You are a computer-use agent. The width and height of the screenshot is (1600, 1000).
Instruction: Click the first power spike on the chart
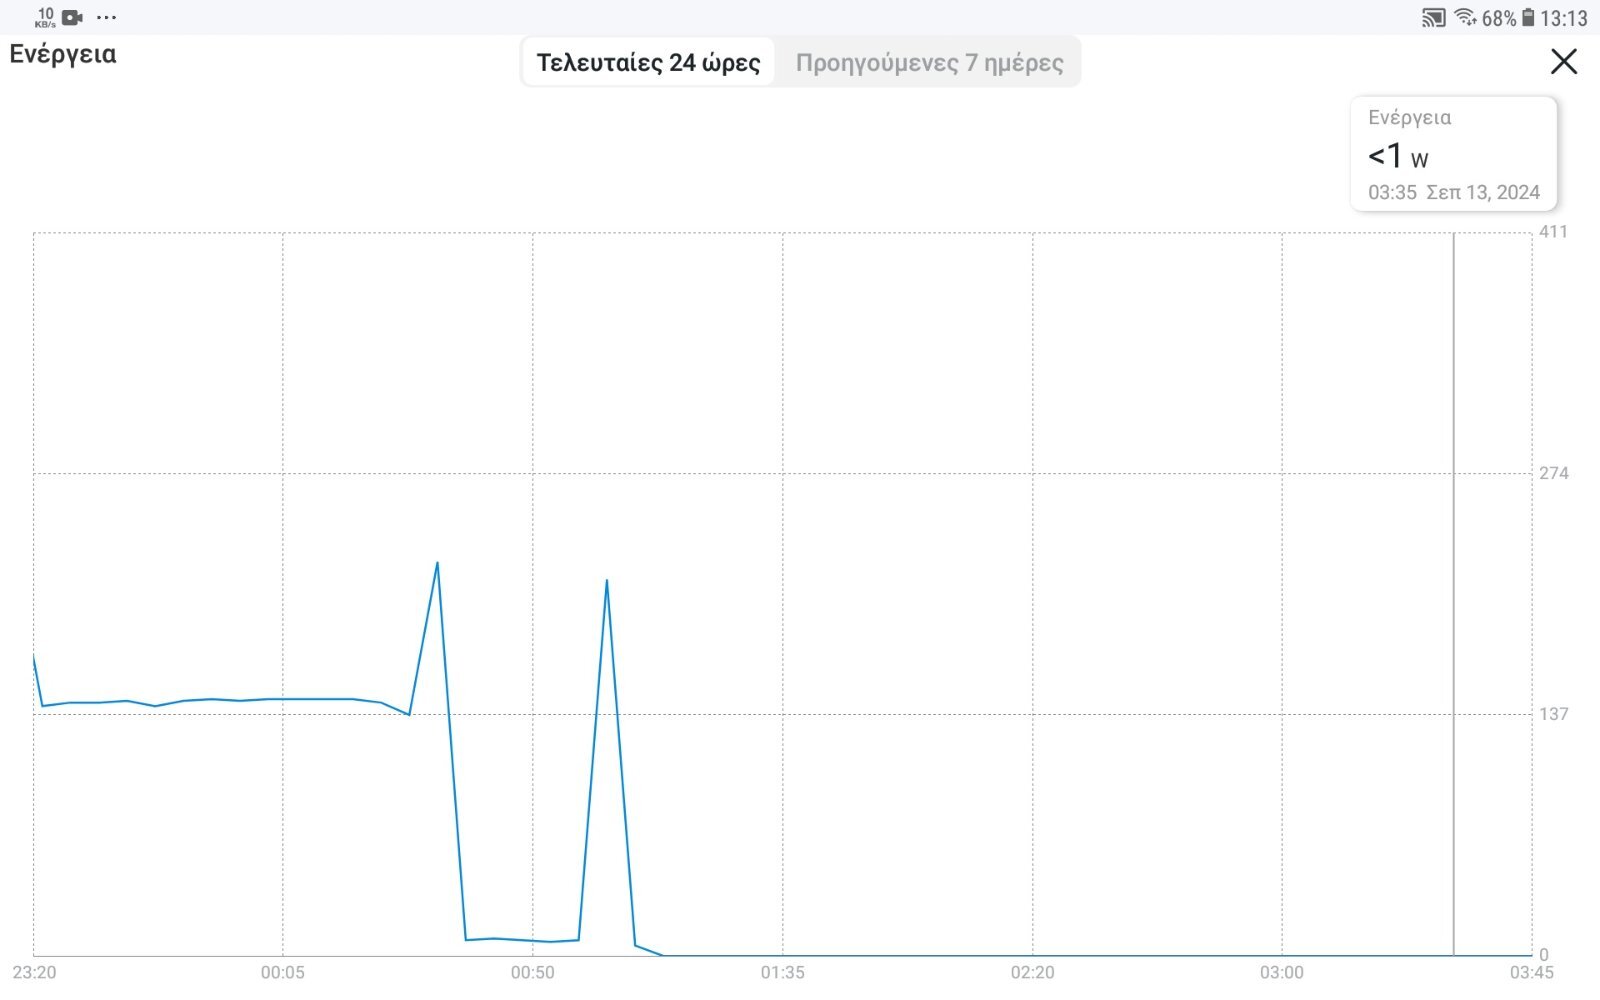click(x=437, y=564)
